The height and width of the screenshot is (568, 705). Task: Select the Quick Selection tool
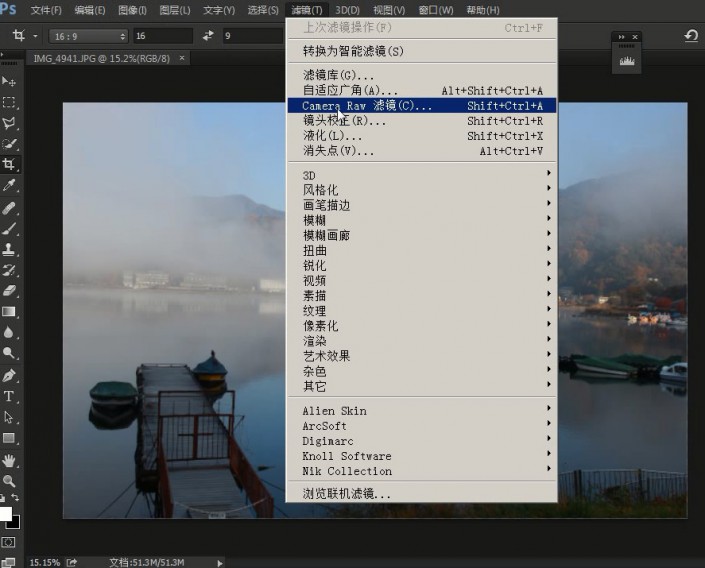(x=9, y=143)
